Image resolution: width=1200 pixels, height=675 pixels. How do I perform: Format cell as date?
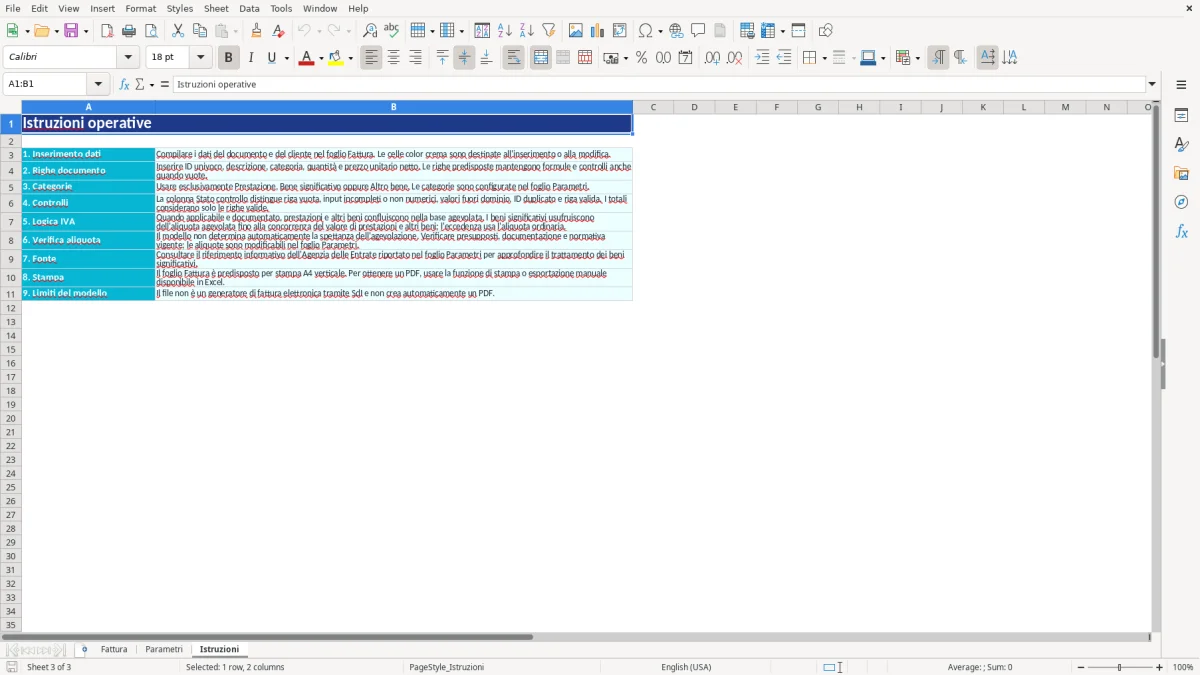click(x=686, y=58)
